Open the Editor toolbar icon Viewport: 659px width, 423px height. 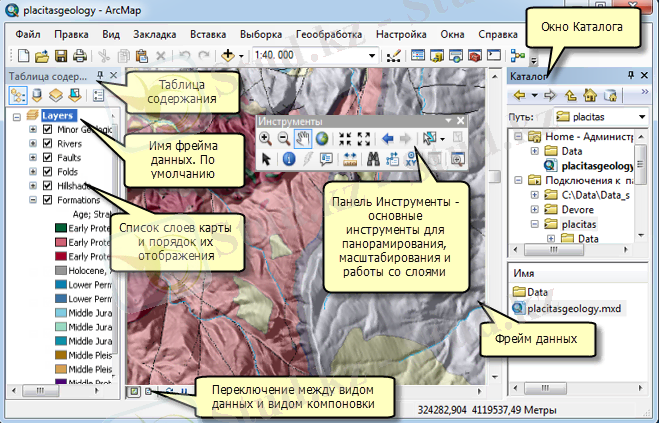point(394,56)
